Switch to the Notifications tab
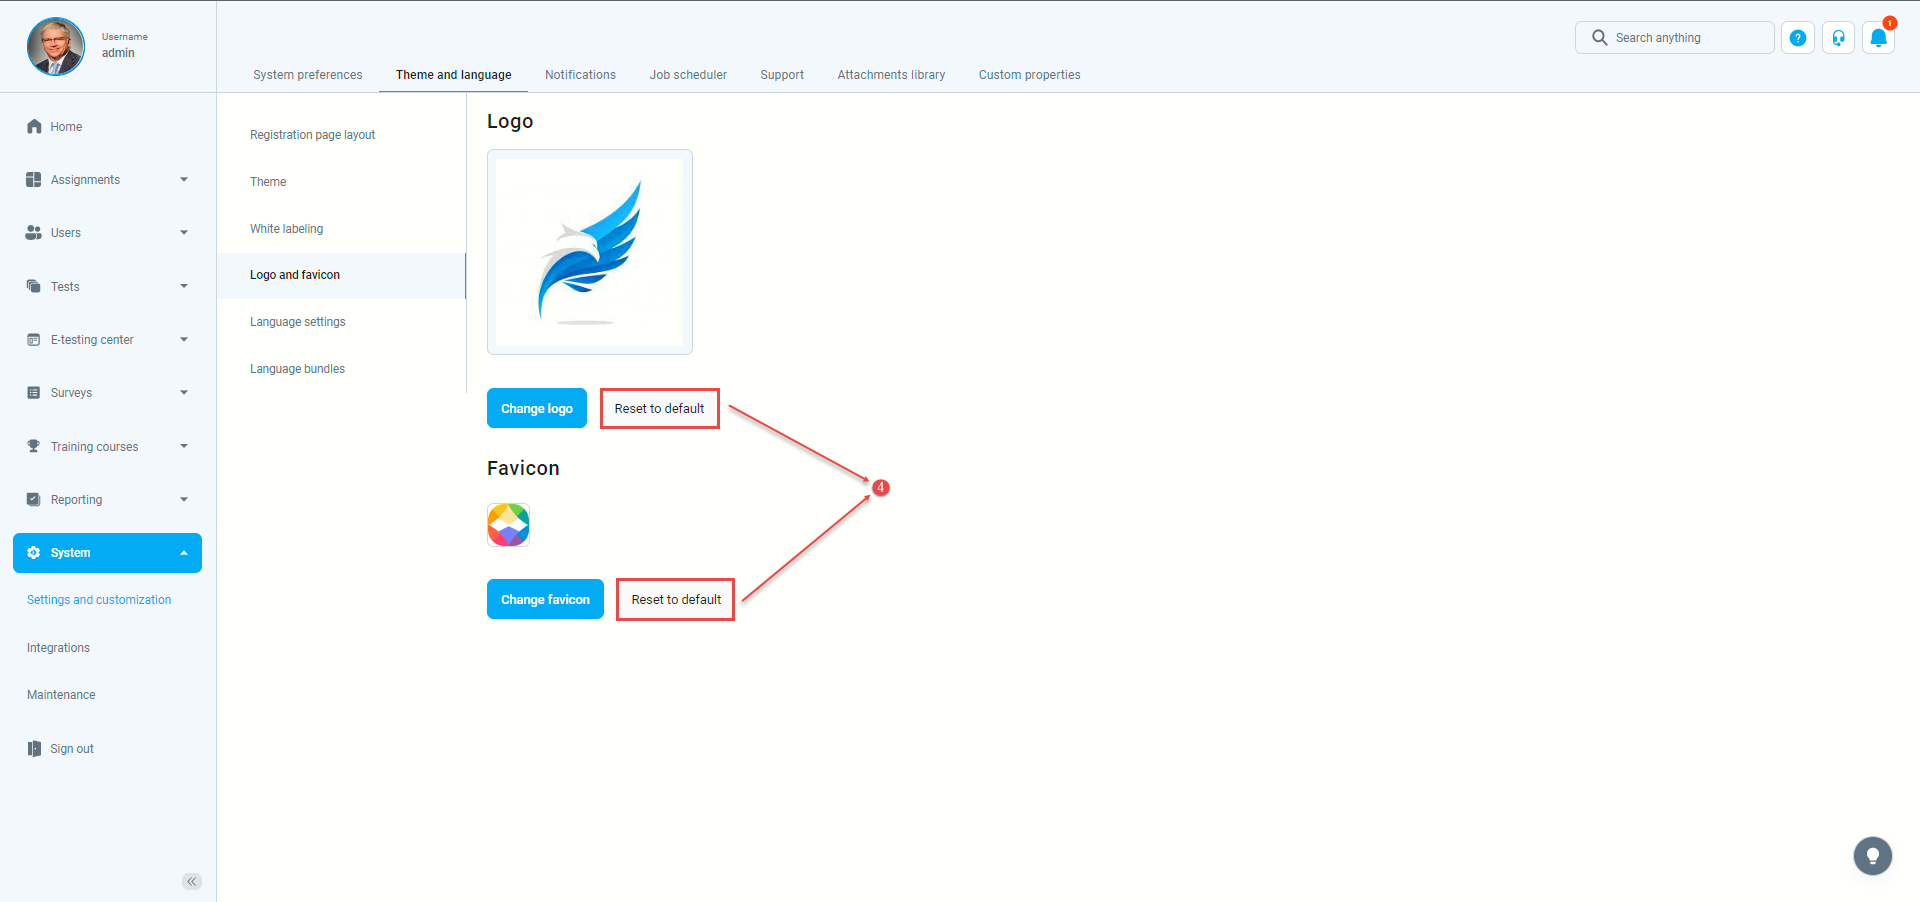 click(x=580, y=75)
